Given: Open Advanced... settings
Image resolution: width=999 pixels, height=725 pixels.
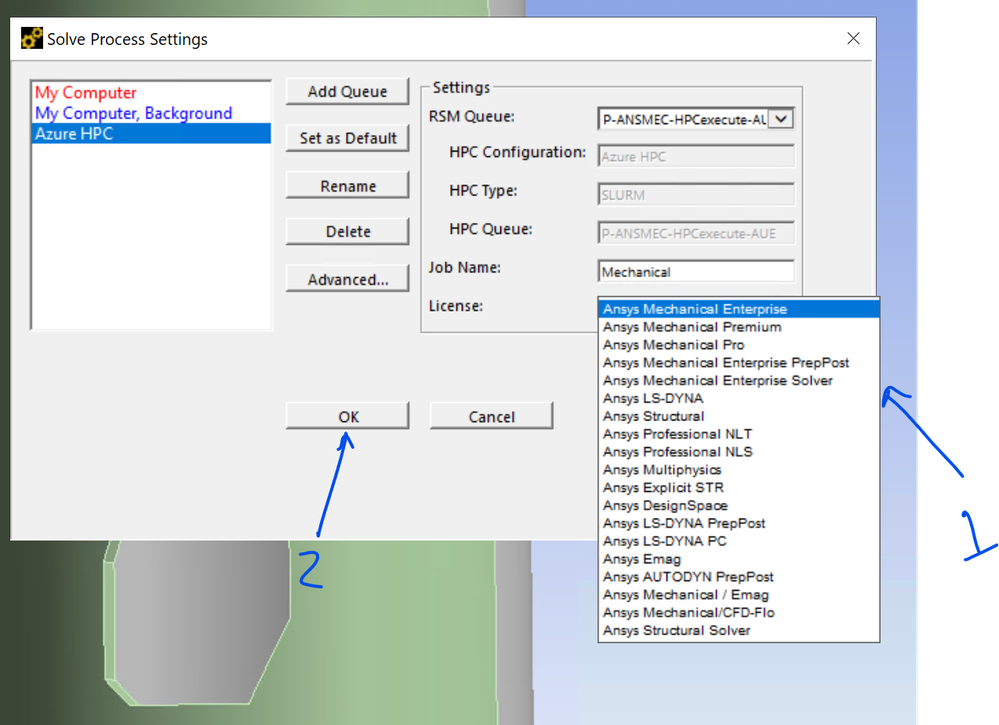Looking at the screenshot, I should point(347,279).
